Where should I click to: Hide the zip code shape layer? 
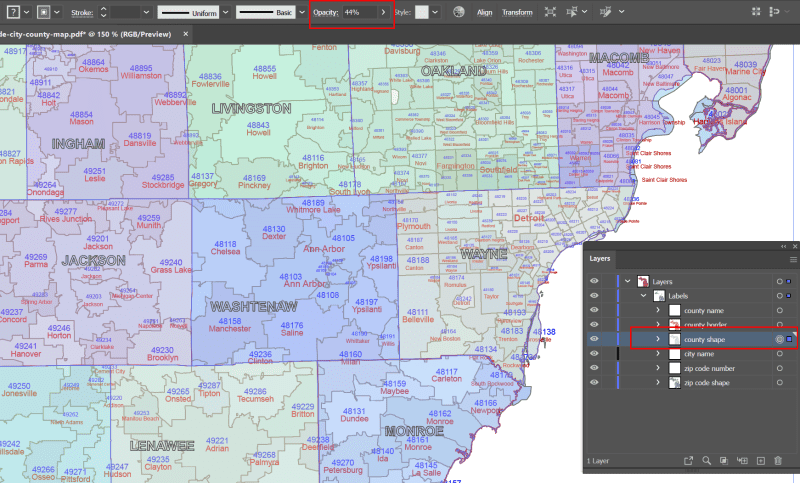click(594, 382)
